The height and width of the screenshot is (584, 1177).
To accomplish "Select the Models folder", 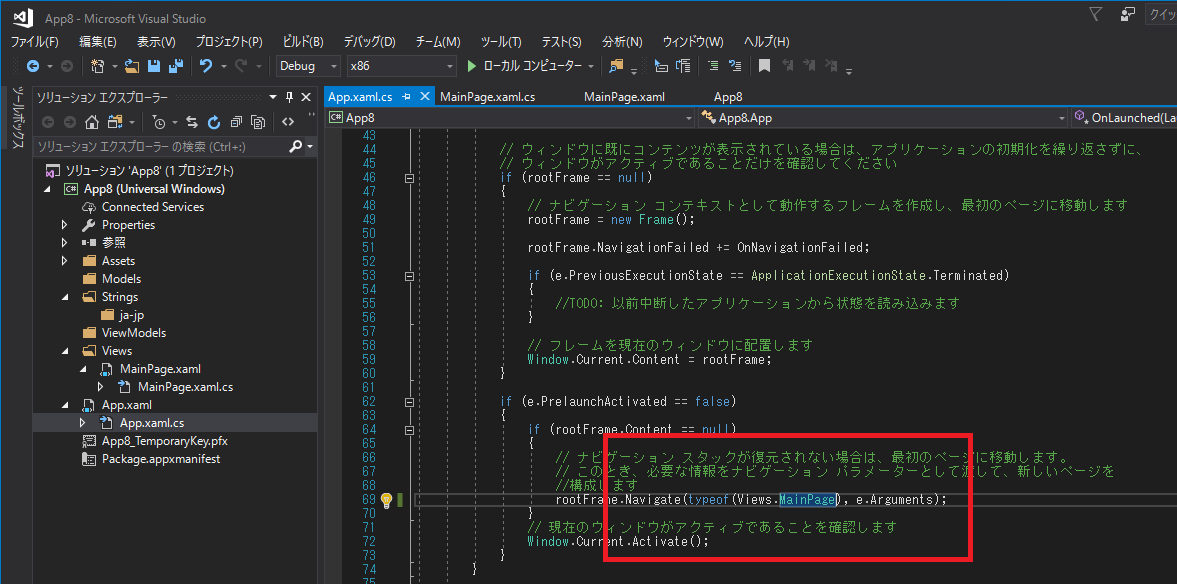I will (121, 279).
